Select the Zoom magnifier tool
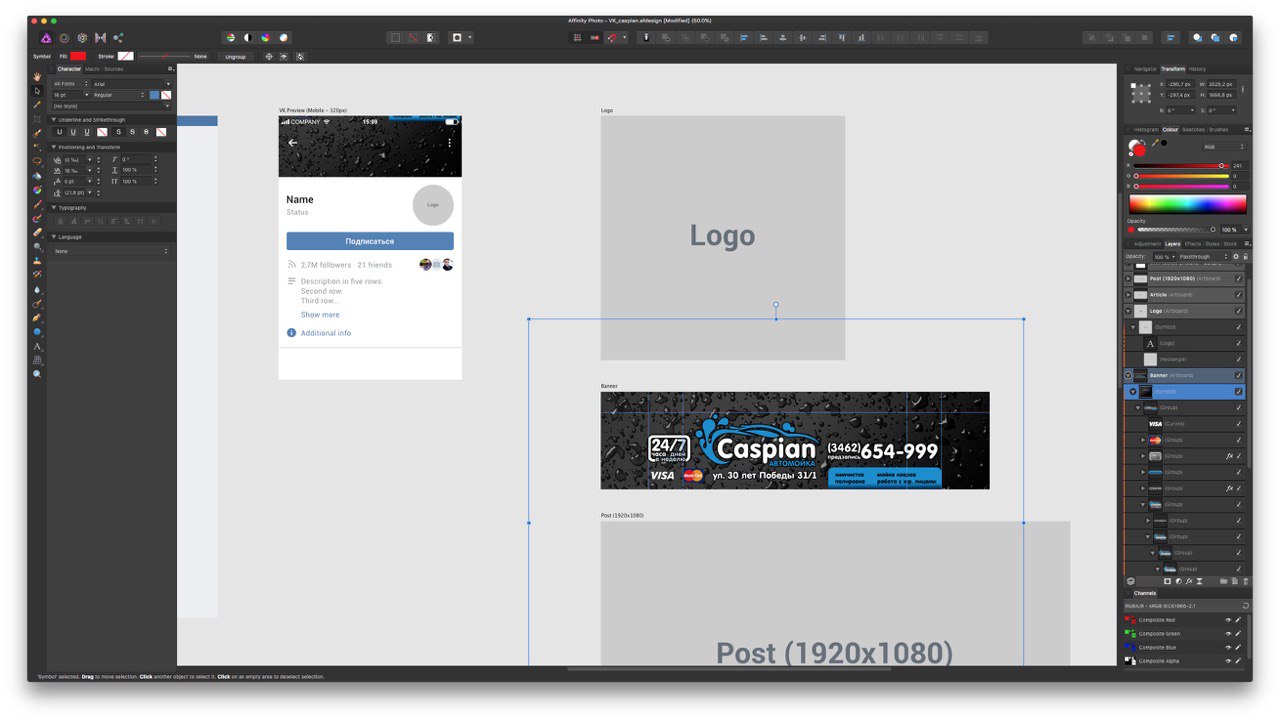This screenshot has width=1280, height=721. tap(37, 374)
